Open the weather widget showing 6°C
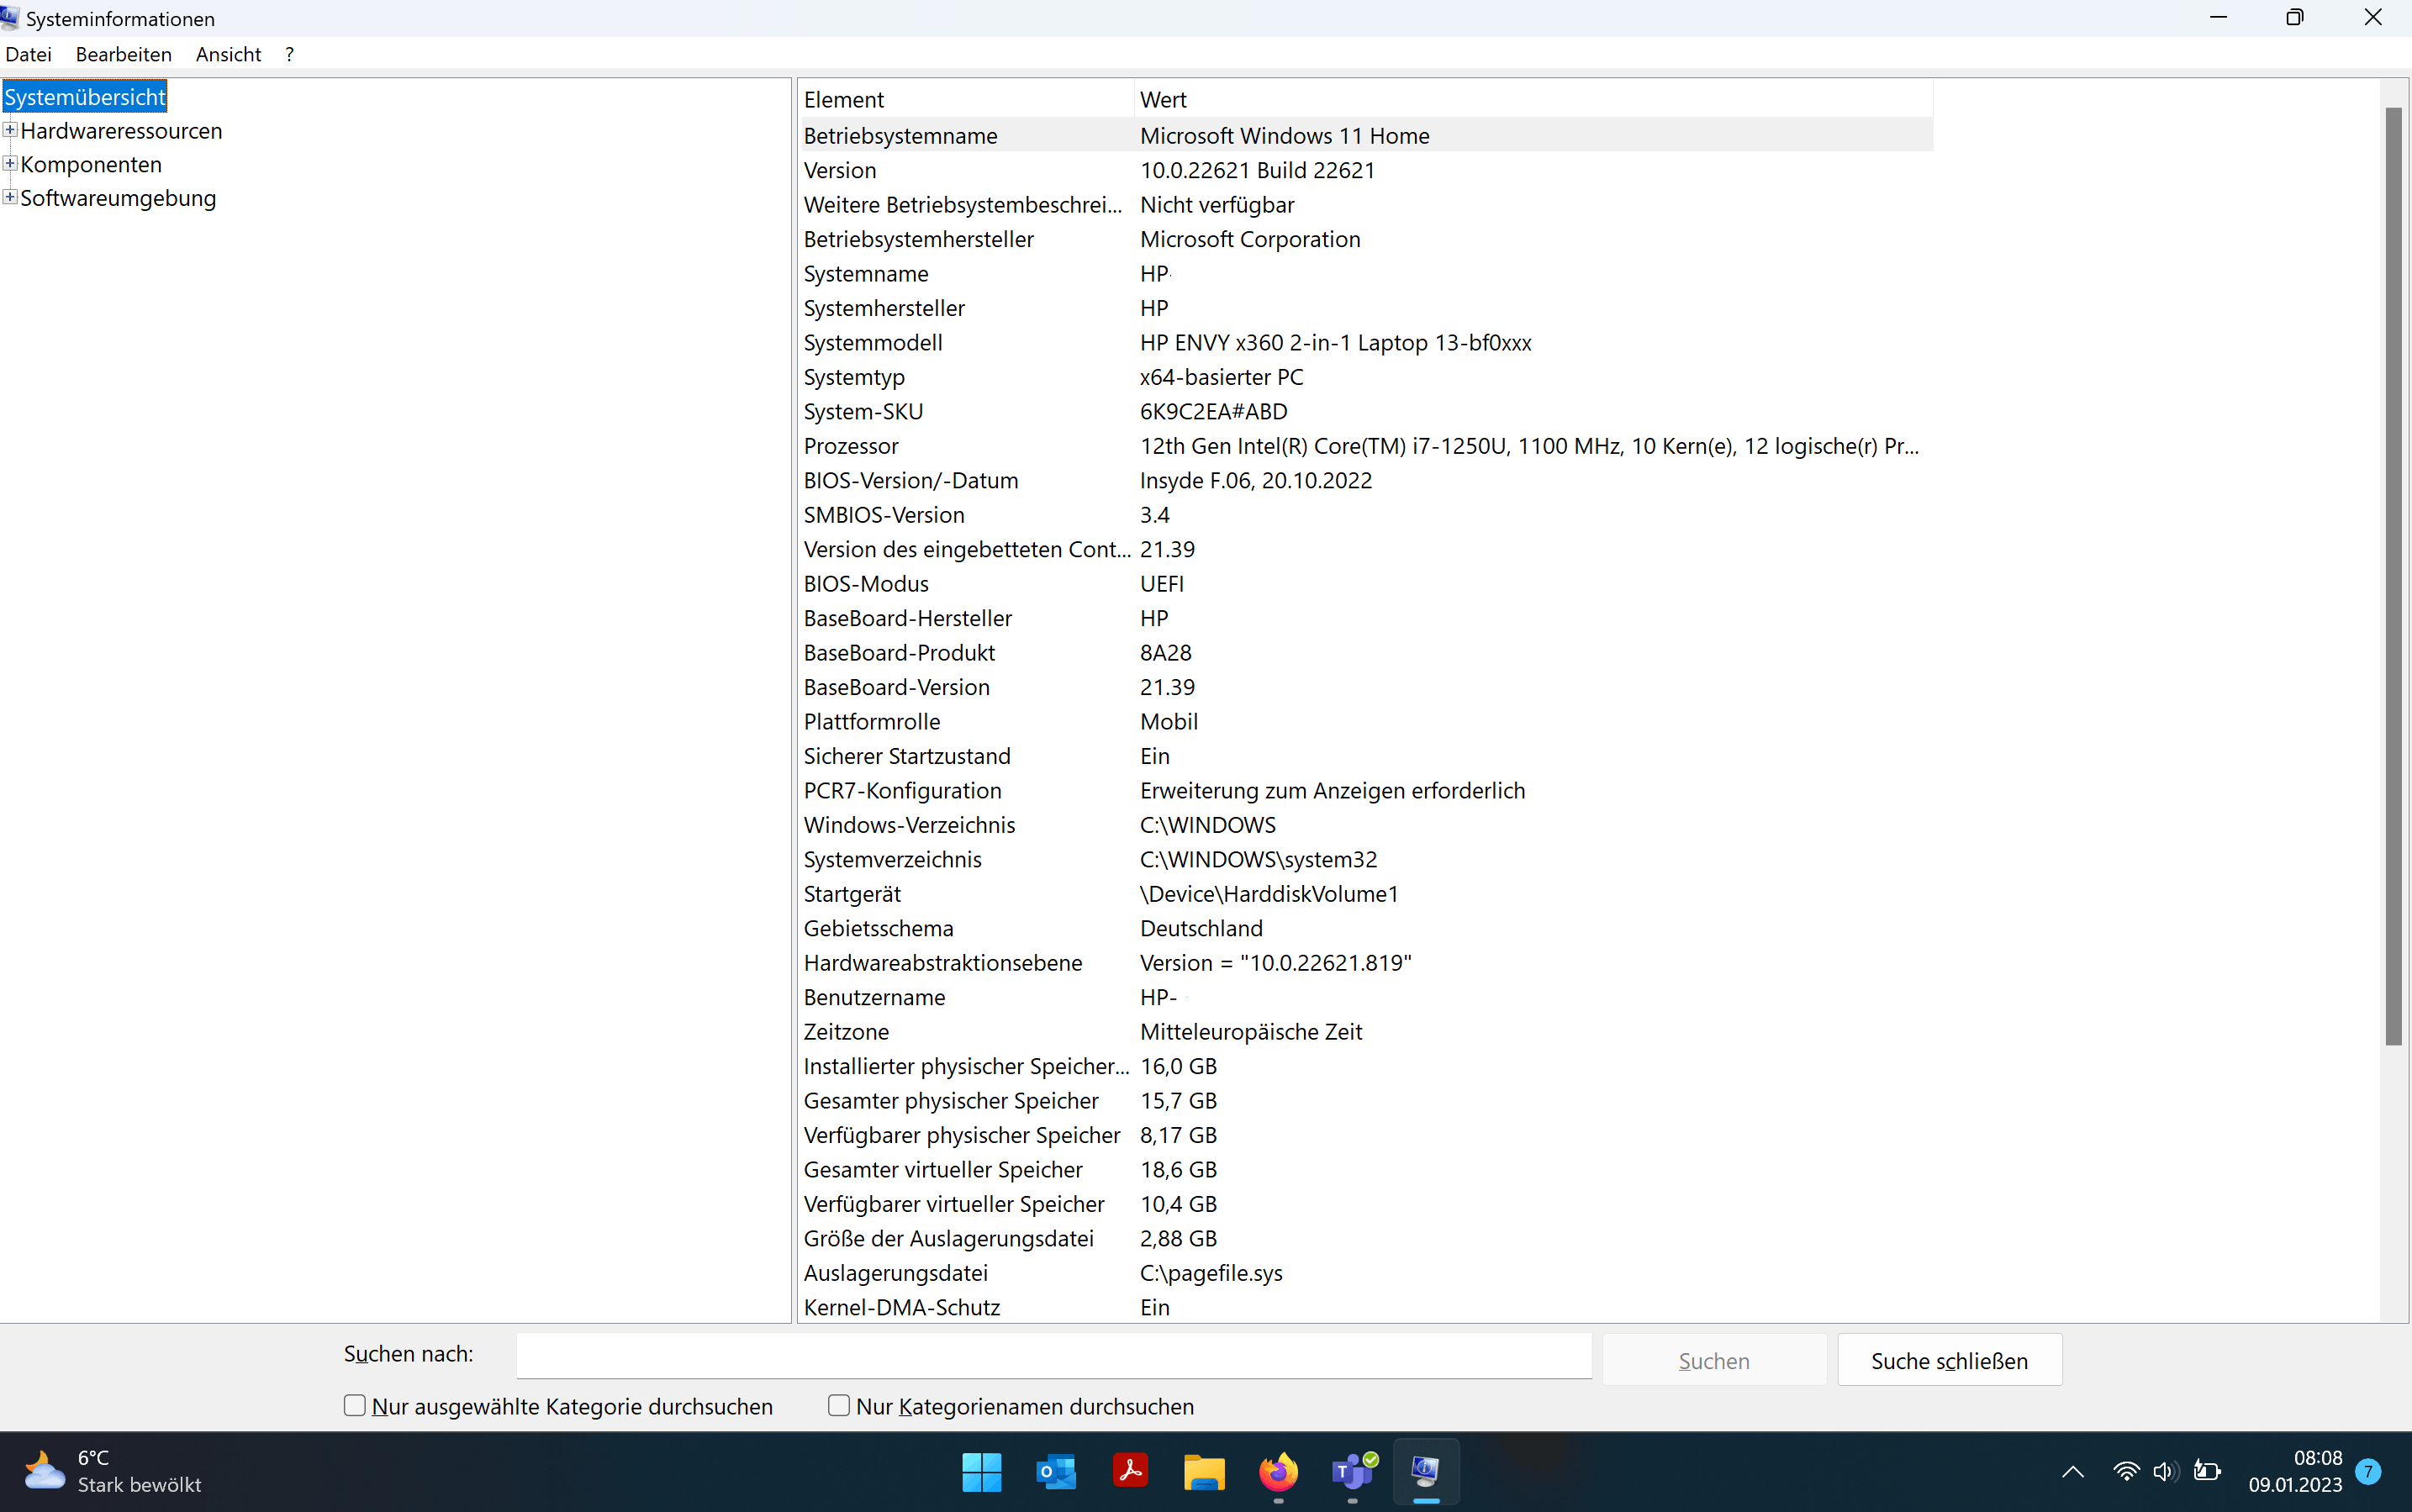 (x=112, y=1471)
